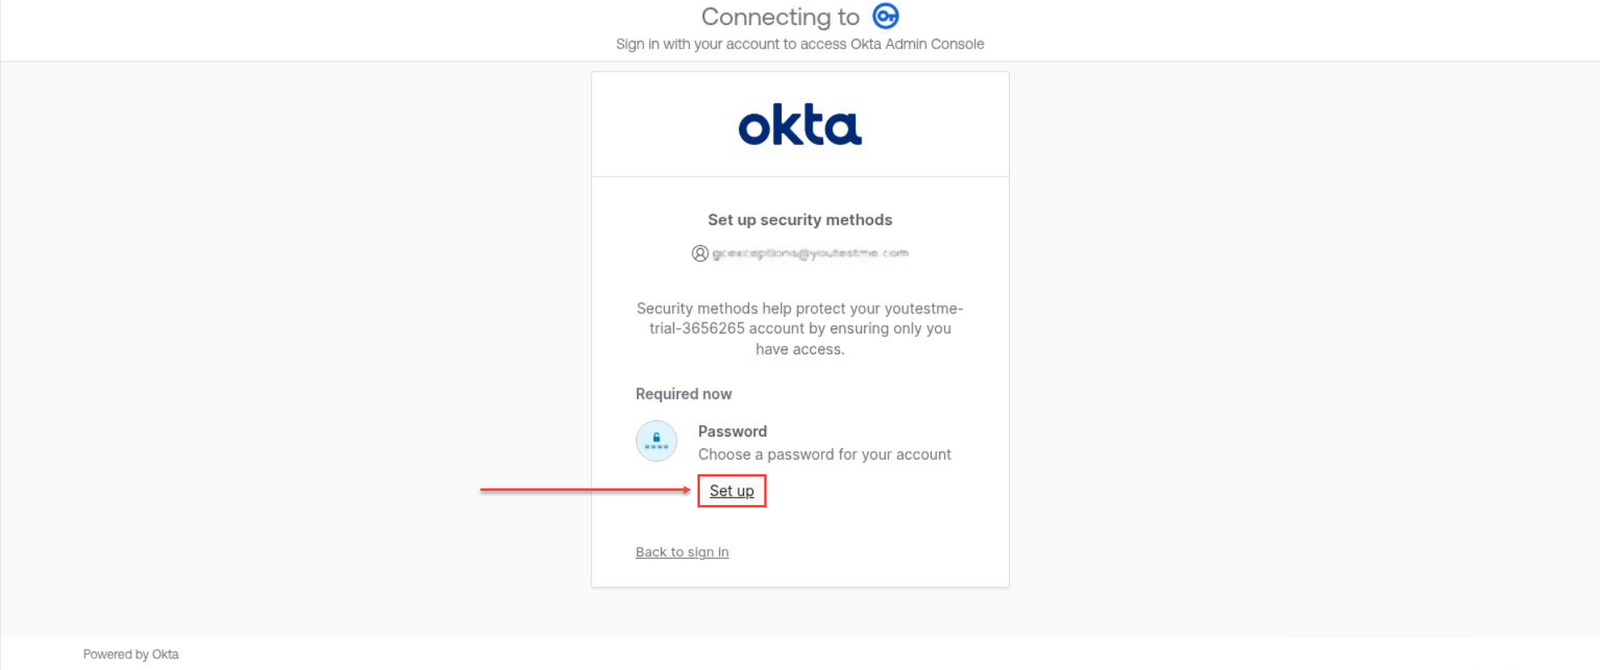
Task: Click the Set up security methods heading
Action: click(800, 220)
